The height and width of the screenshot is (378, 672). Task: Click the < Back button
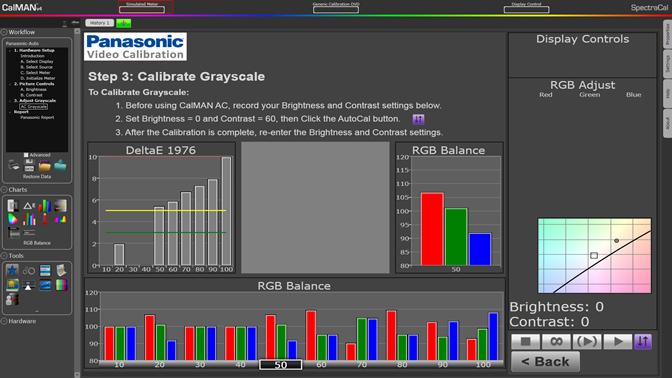pos(546,362)
